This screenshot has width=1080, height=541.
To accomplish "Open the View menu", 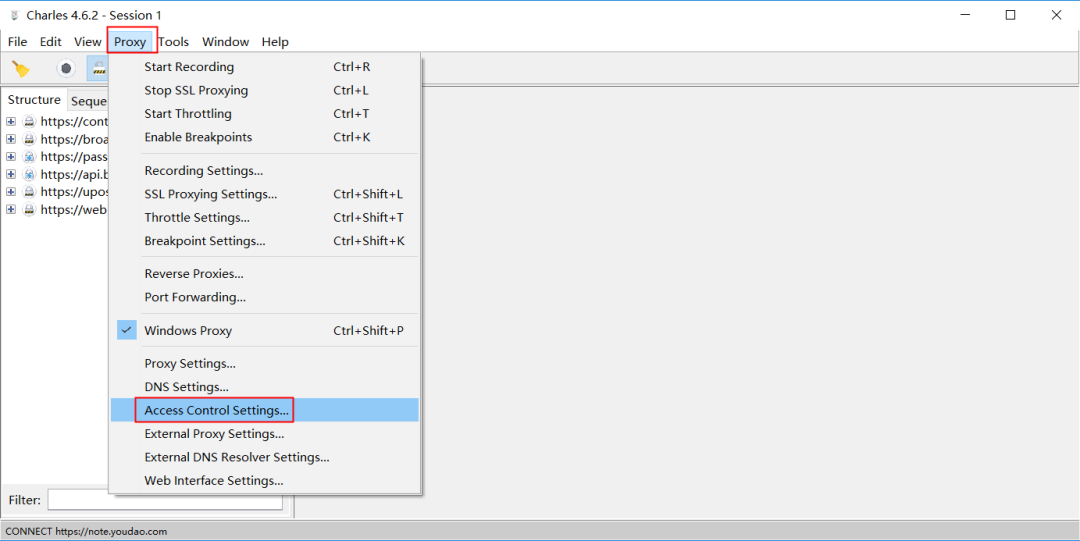I will pyautogui.click(x=87, y=42).
